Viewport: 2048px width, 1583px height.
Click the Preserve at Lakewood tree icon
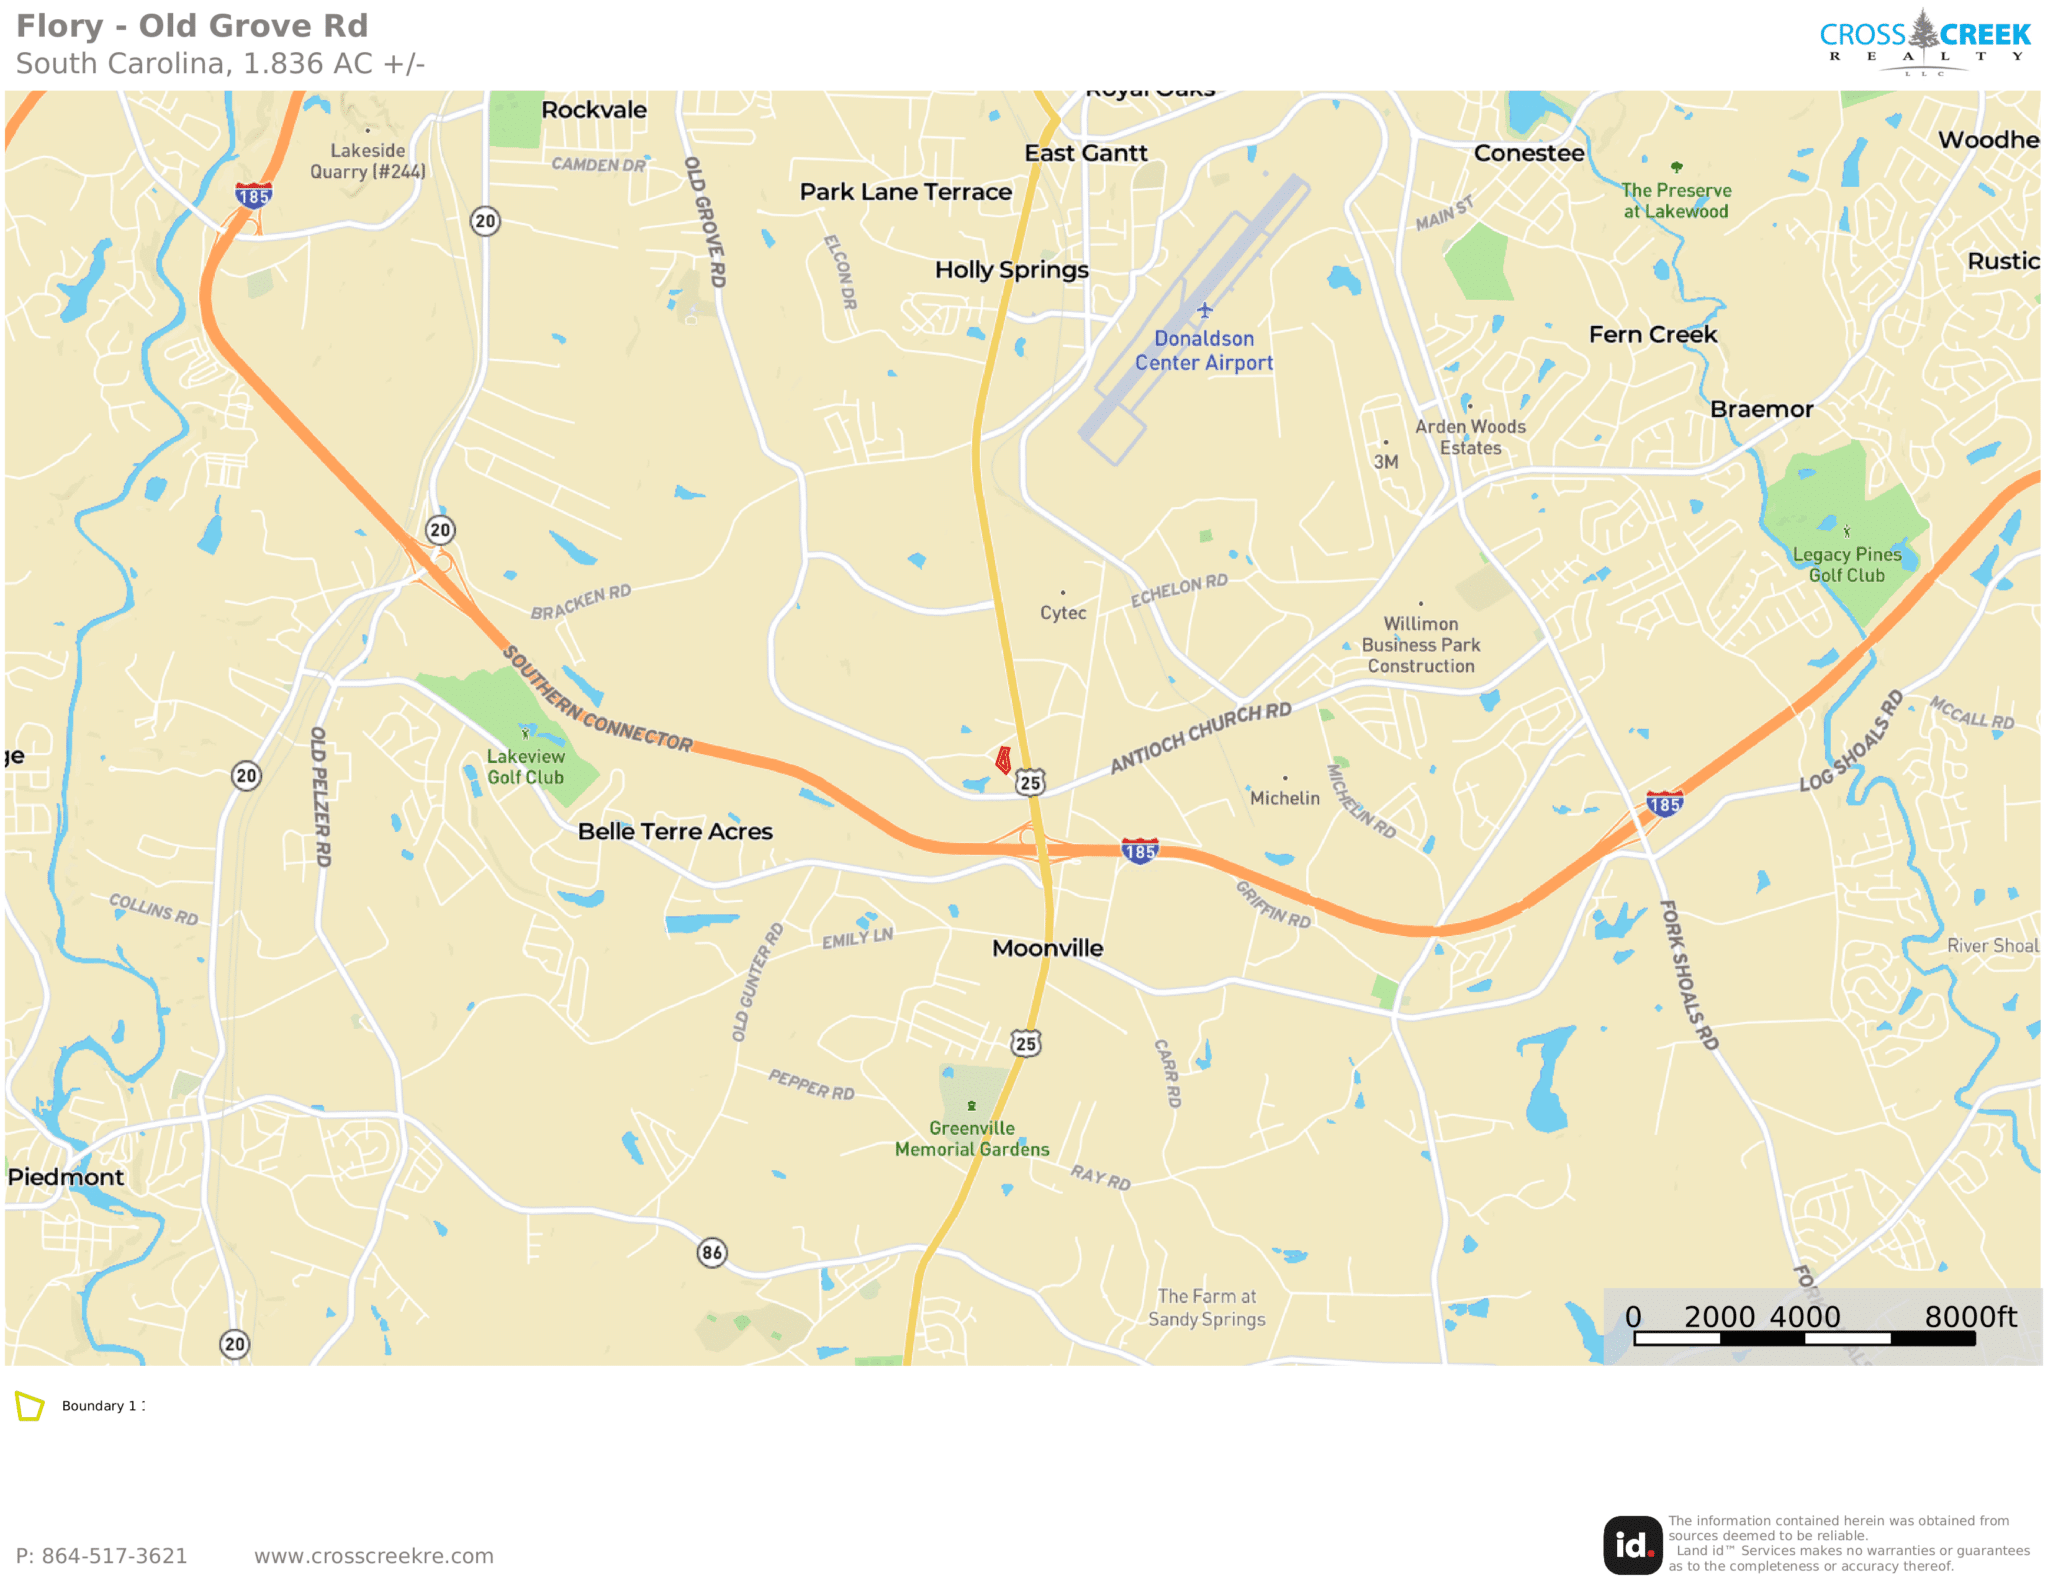(x=1677, y=167)
